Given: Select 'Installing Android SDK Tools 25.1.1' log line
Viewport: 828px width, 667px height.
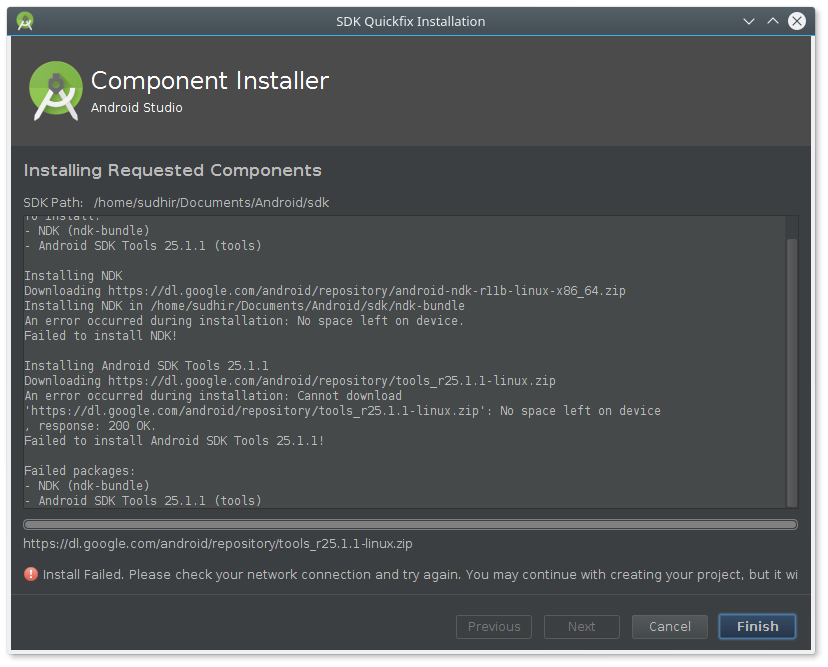Looking at the screenshot, I should pos(146,366).
